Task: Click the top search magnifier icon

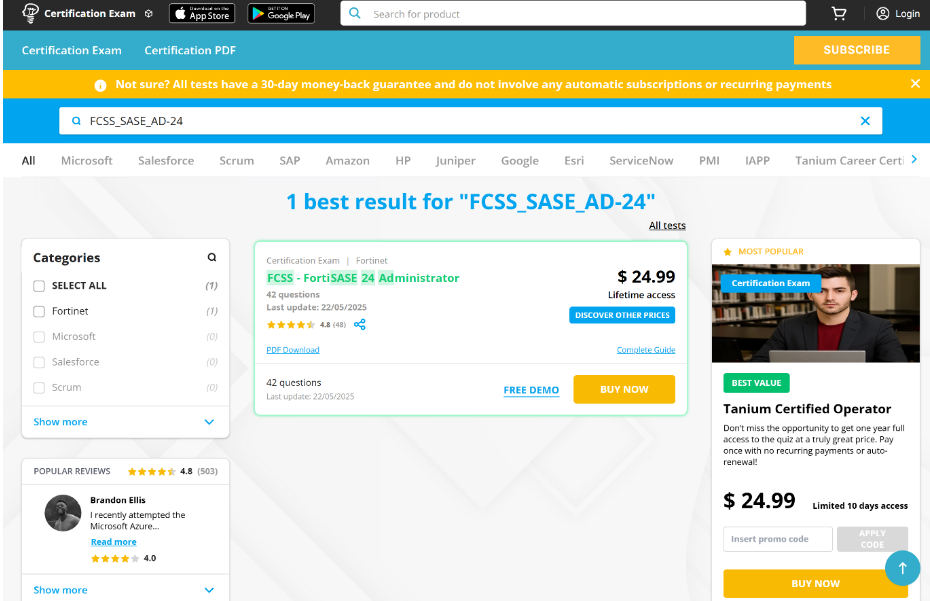Action: point(355,13)
